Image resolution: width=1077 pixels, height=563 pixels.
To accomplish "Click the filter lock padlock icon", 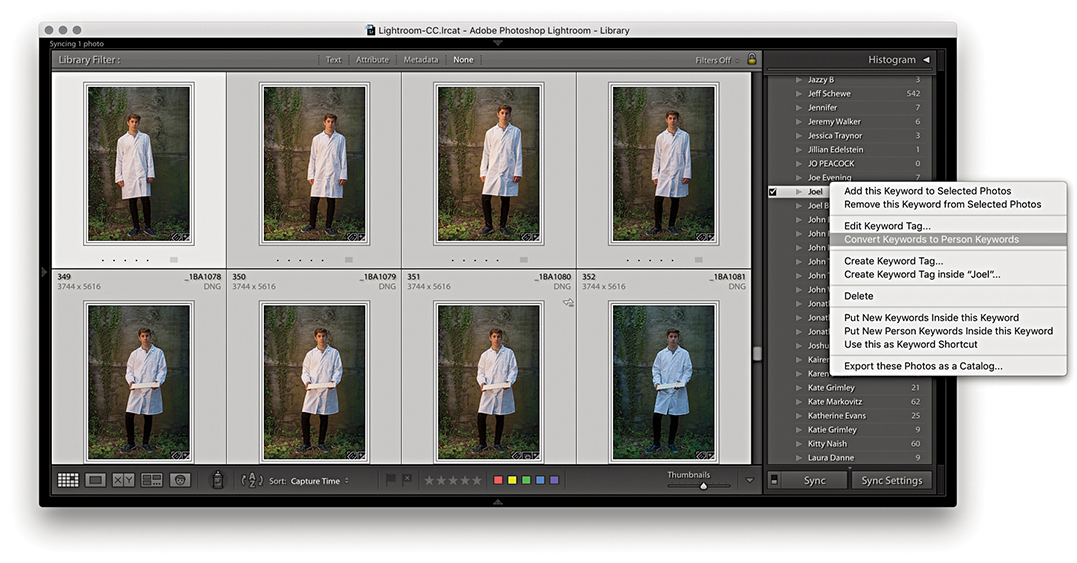I will click(x=751, y=60).
